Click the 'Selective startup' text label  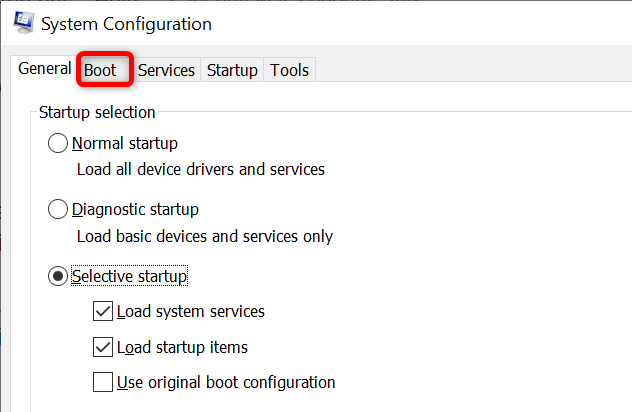point(130,276)
